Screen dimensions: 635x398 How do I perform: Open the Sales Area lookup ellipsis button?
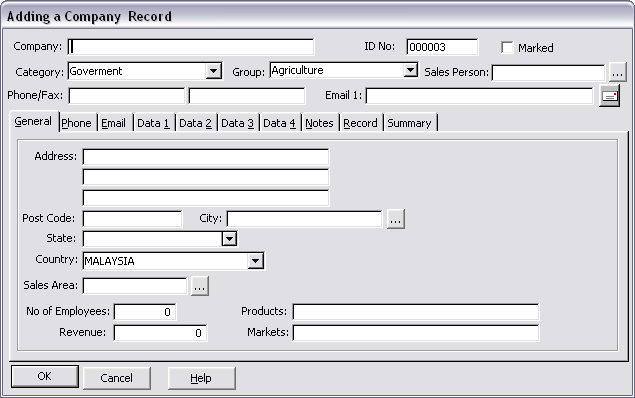pos(200,286)
